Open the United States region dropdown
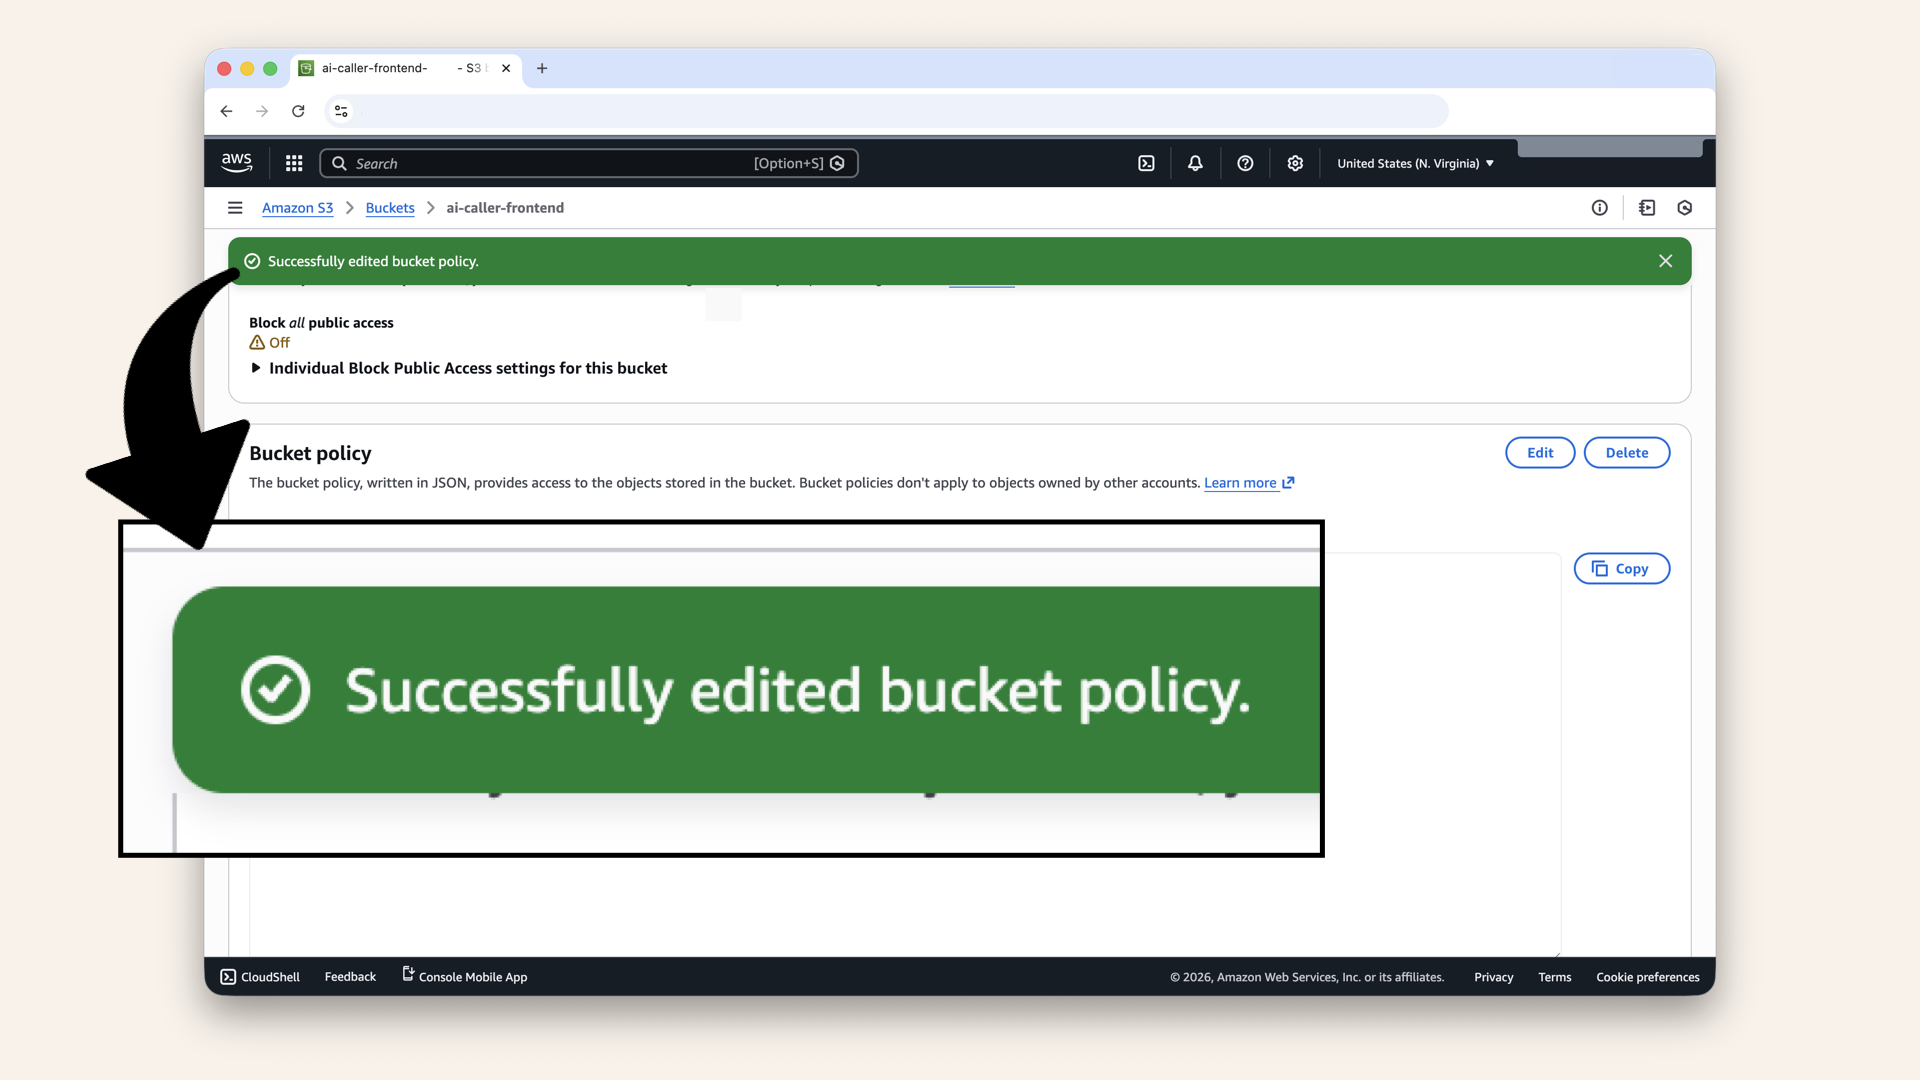The height and width of the screenshot is (1080, 1920). pyautogui.click(x=1414, y=163)
